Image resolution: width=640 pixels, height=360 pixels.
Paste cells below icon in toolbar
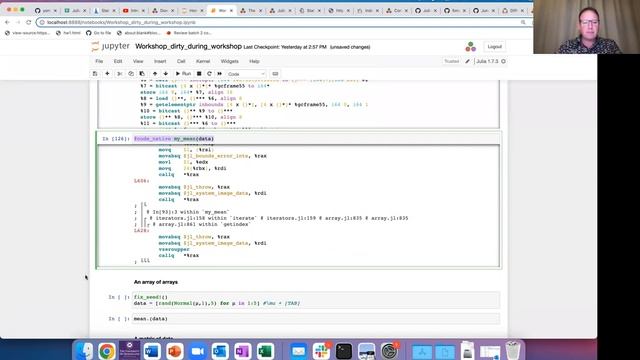pyautogui.click(x=142, y=74)
